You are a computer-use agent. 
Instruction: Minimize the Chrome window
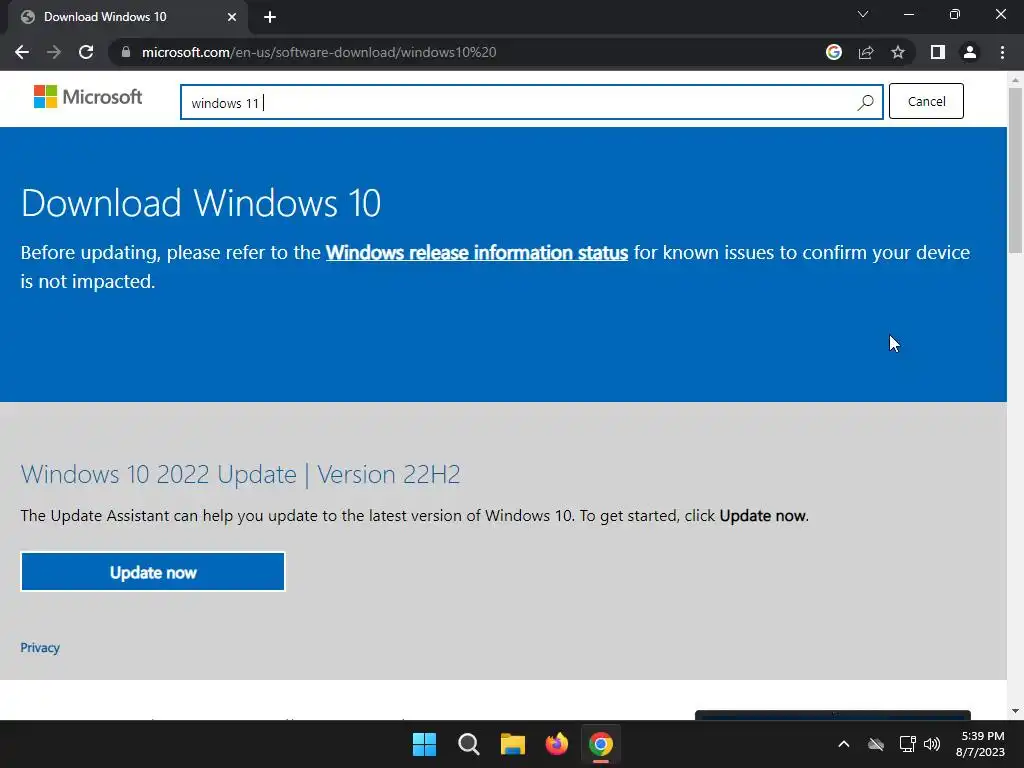click(908, 14)
